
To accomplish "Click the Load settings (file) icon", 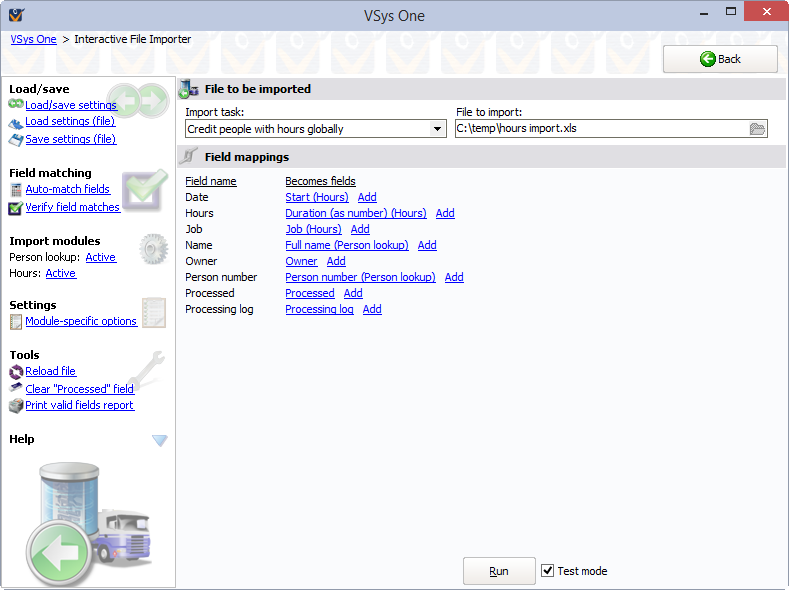I will click(x=16, y=122).
